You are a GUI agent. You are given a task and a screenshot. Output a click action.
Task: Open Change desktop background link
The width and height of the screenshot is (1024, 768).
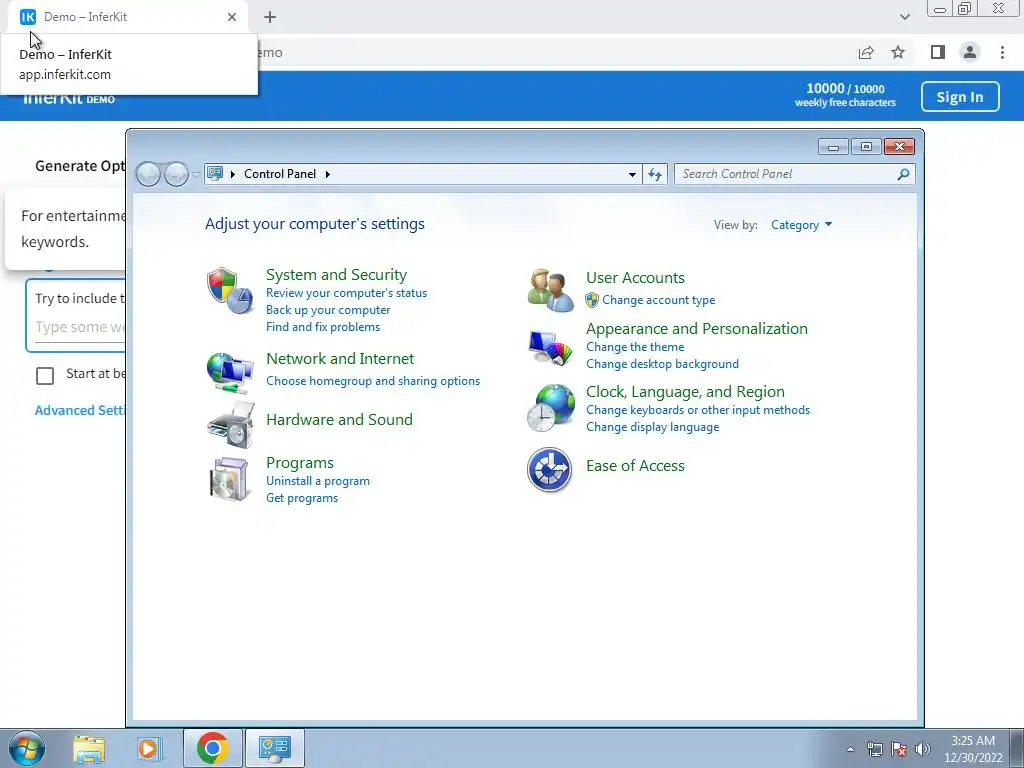[662, 364]
